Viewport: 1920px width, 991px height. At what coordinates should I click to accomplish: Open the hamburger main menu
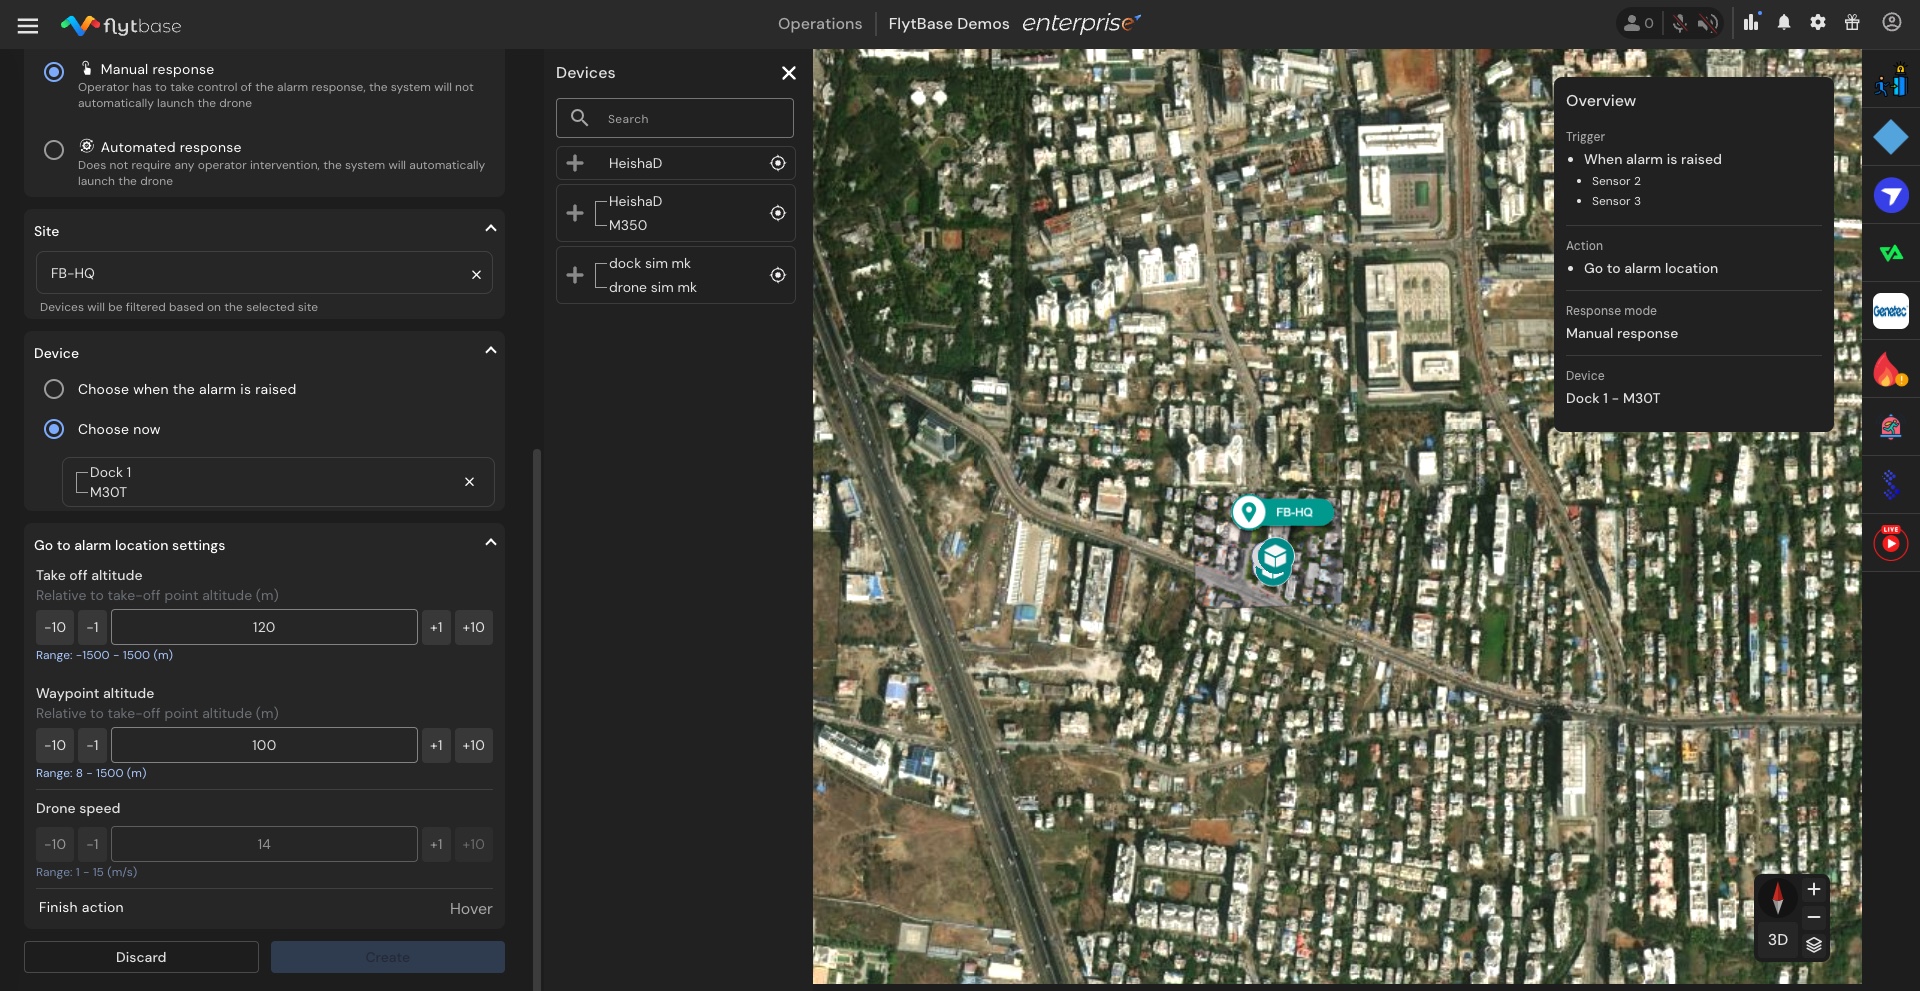click(x=28, y=25)
